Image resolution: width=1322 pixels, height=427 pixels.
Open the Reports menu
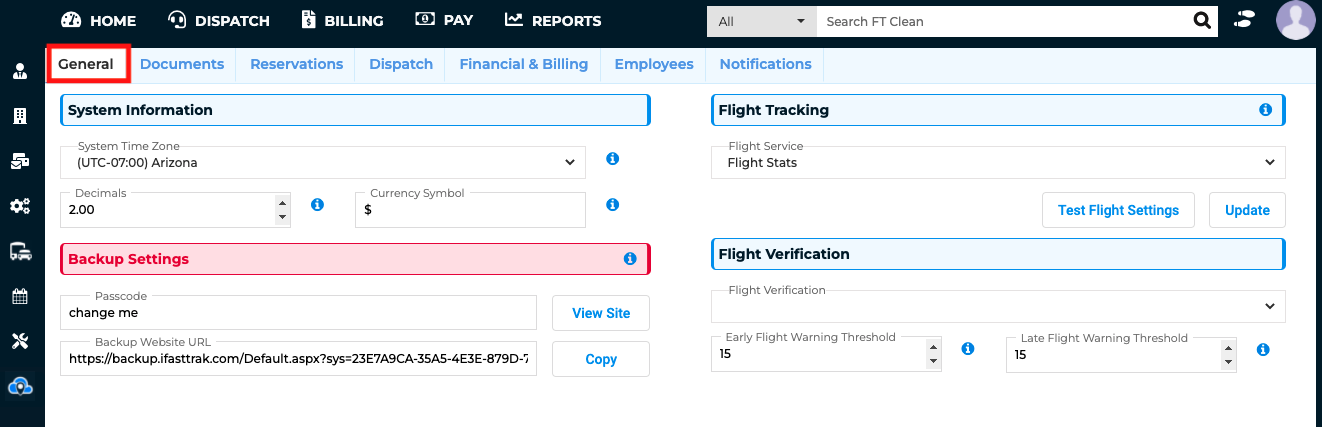click(x=553, y=20)
